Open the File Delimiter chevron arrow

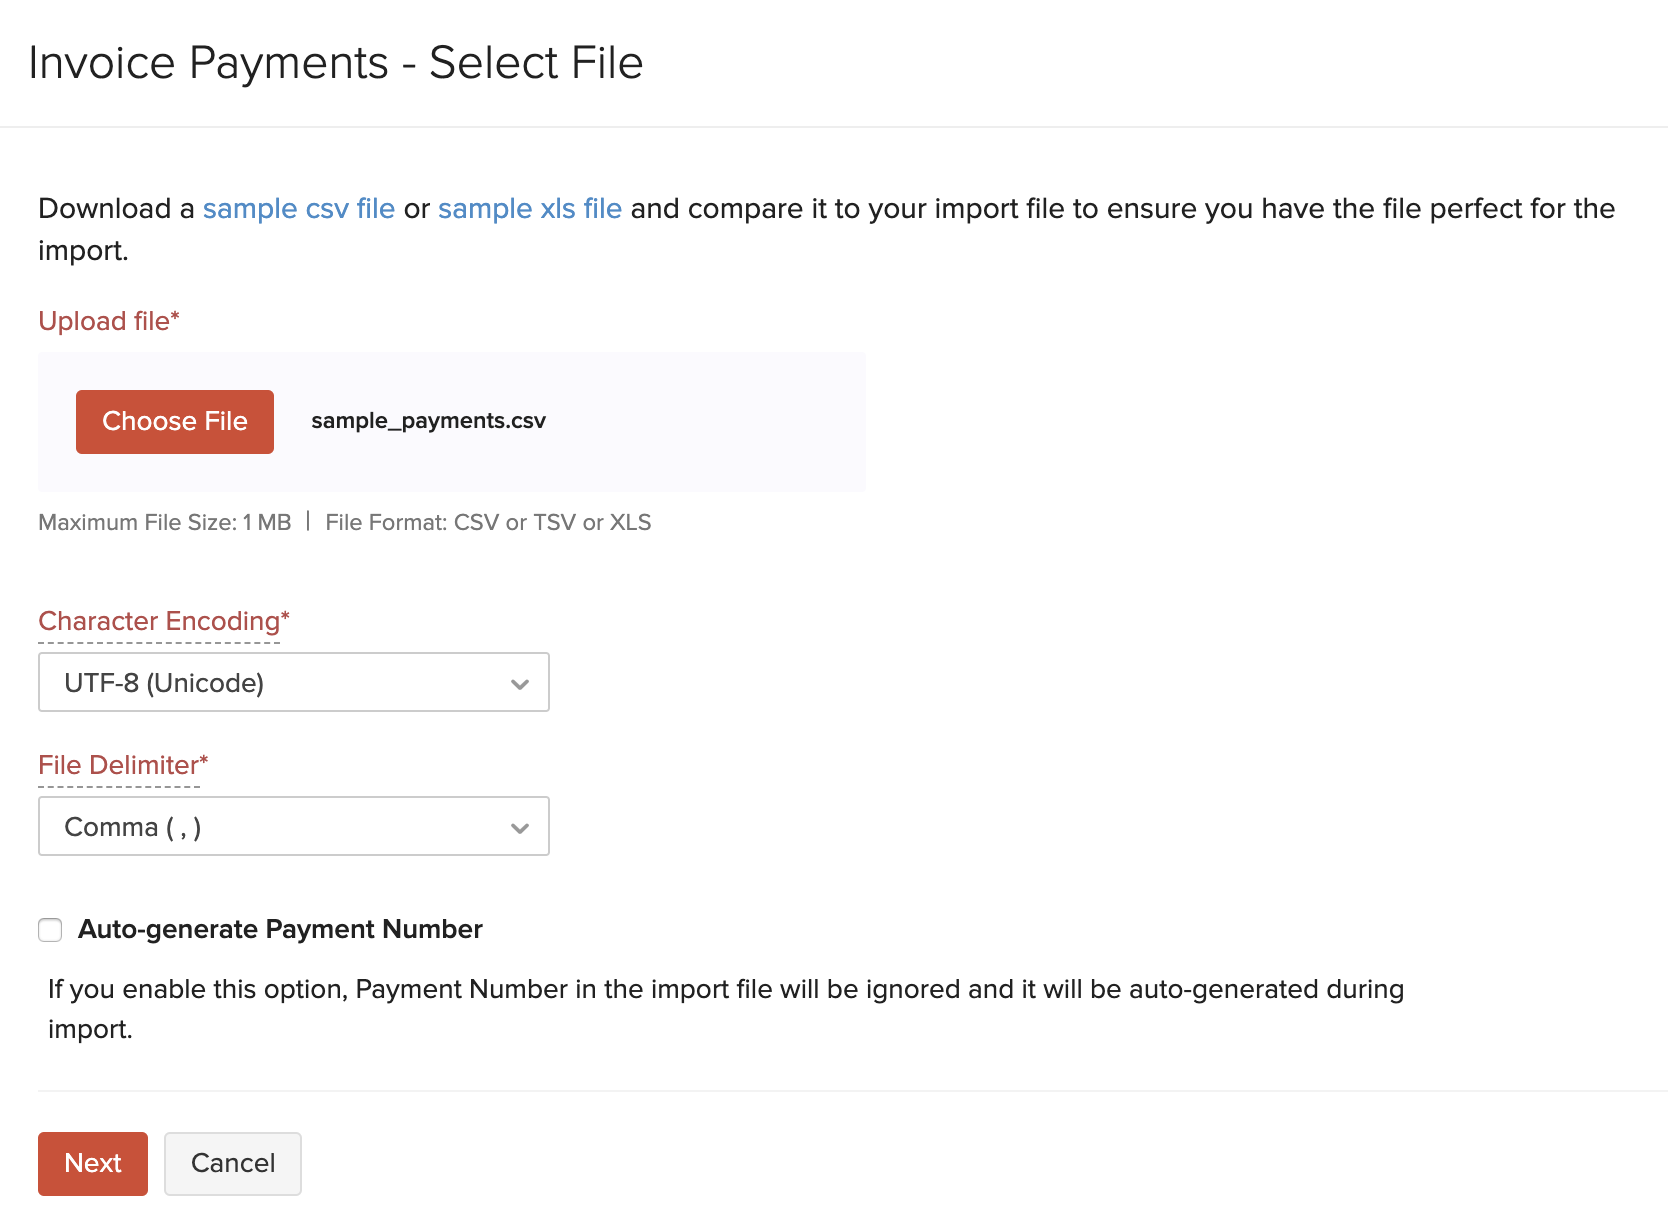pos(519,827)
